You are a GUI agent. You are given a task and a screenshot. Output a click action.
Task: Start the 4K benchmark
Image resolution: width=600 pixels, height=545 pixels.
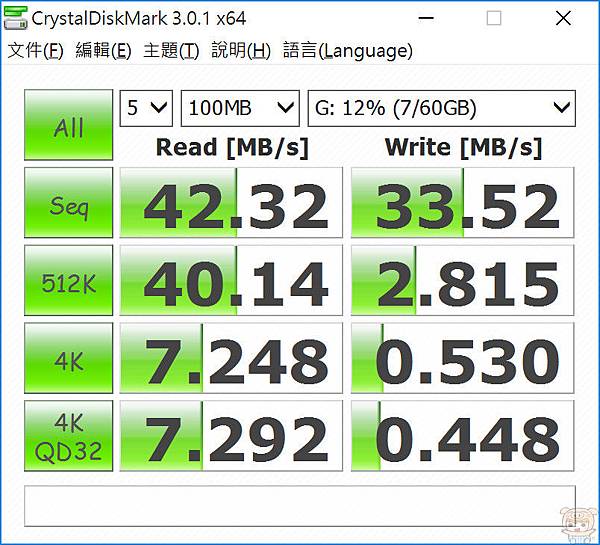pyautogui.click(x=68, y=358)
